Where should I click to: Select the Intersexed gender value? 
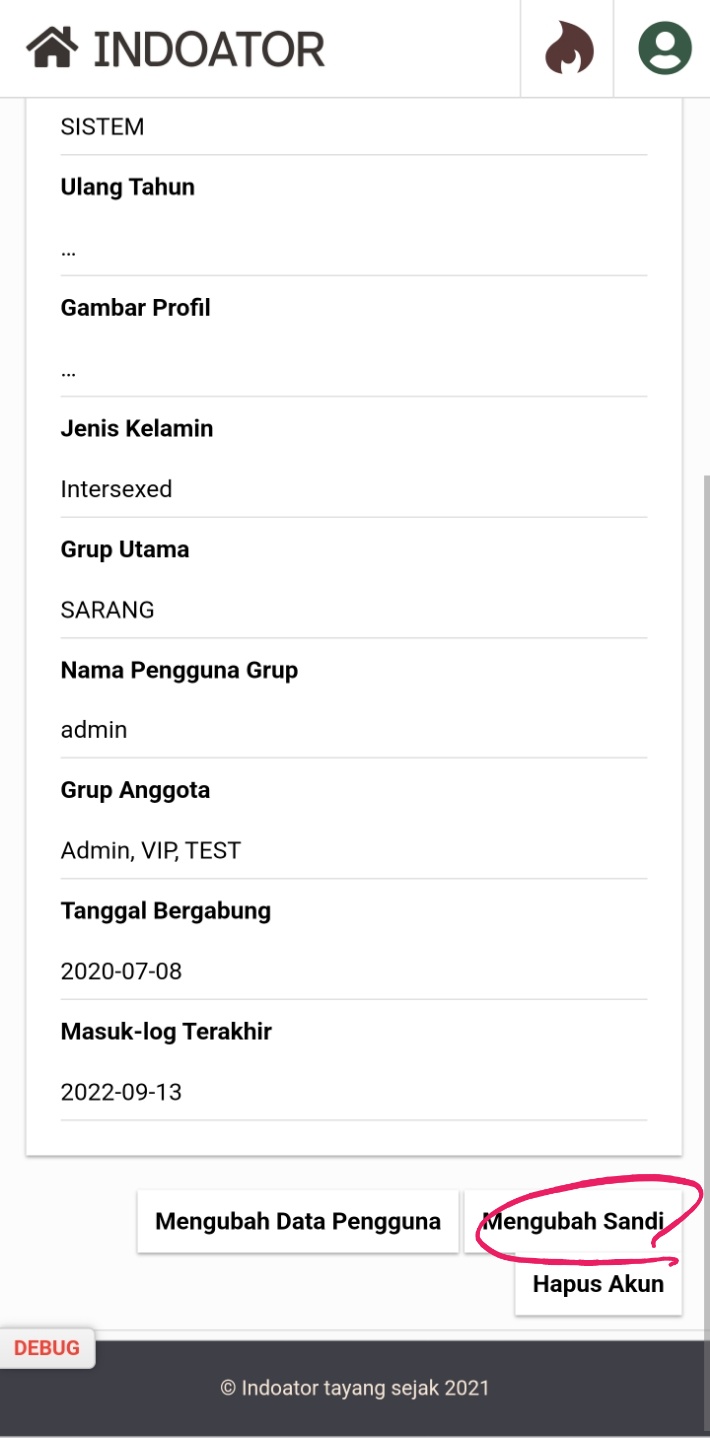click(x=117, y=489)
